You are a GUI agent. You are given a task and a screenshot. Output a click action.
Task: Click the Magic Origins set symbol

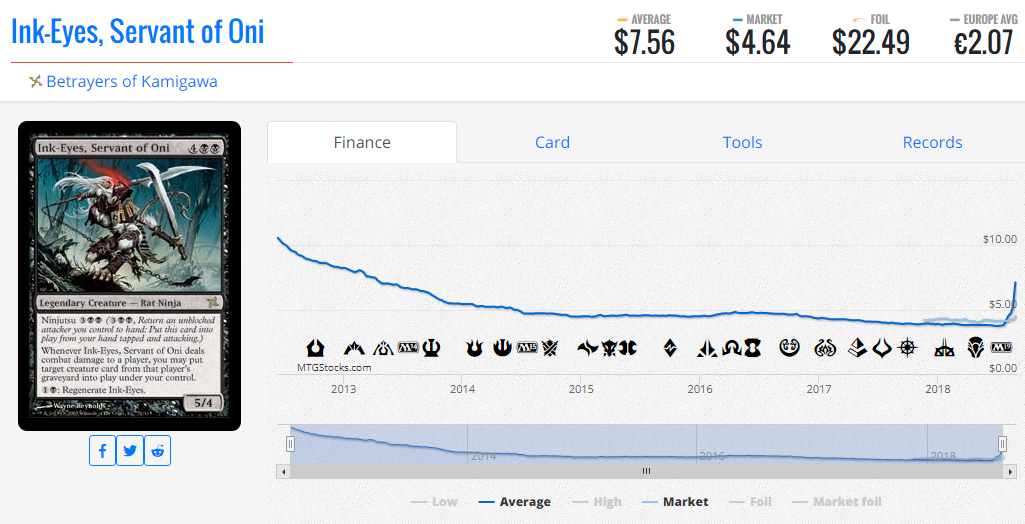[x=629, y=348]
